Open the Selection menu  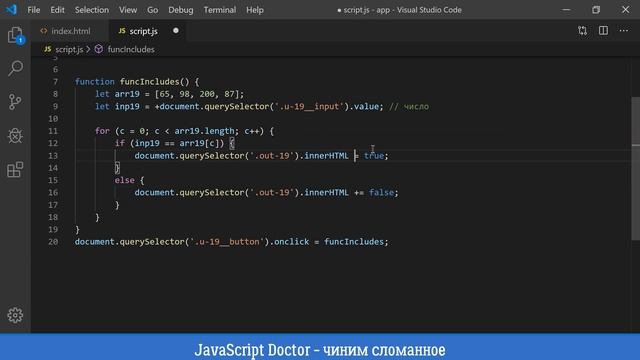click(91, 10)
